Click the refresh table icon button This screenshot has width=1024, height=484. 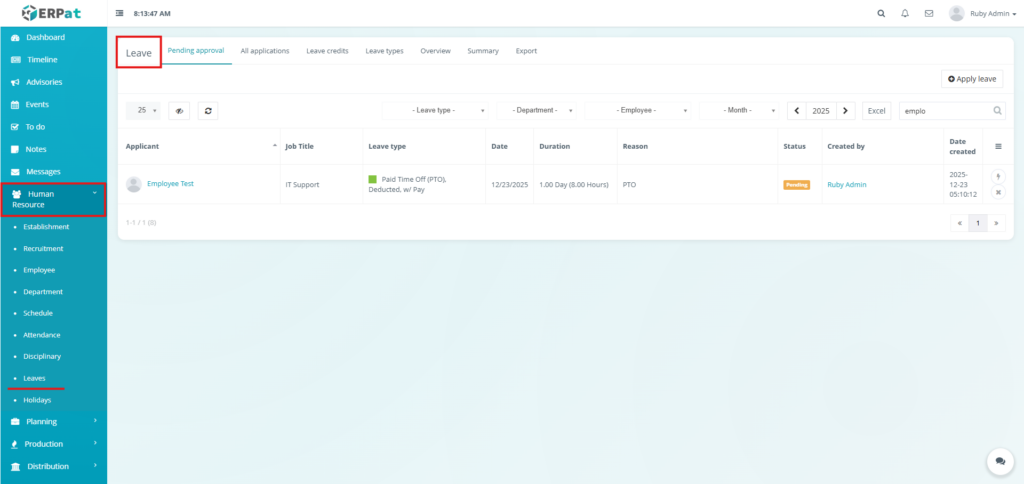[x=208, y=111]
